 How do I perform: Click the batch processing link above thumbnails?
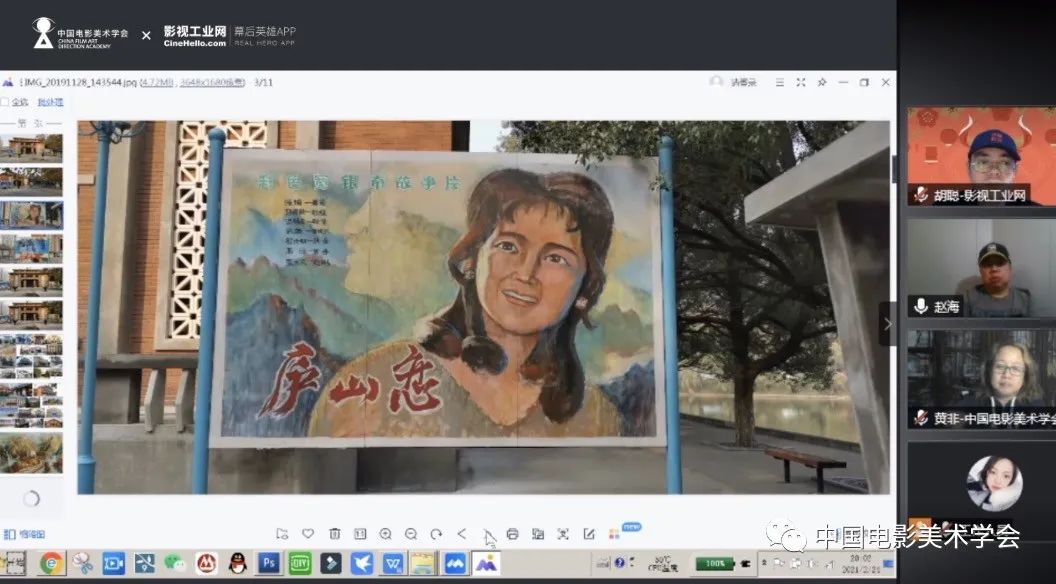[50, 102]
